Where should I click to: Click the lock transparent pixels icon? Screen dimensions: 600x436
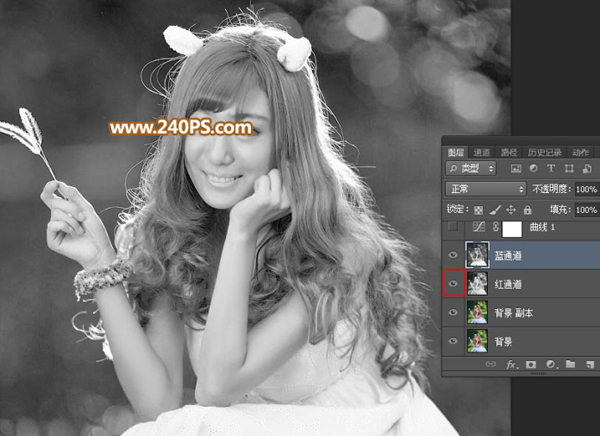476,210
